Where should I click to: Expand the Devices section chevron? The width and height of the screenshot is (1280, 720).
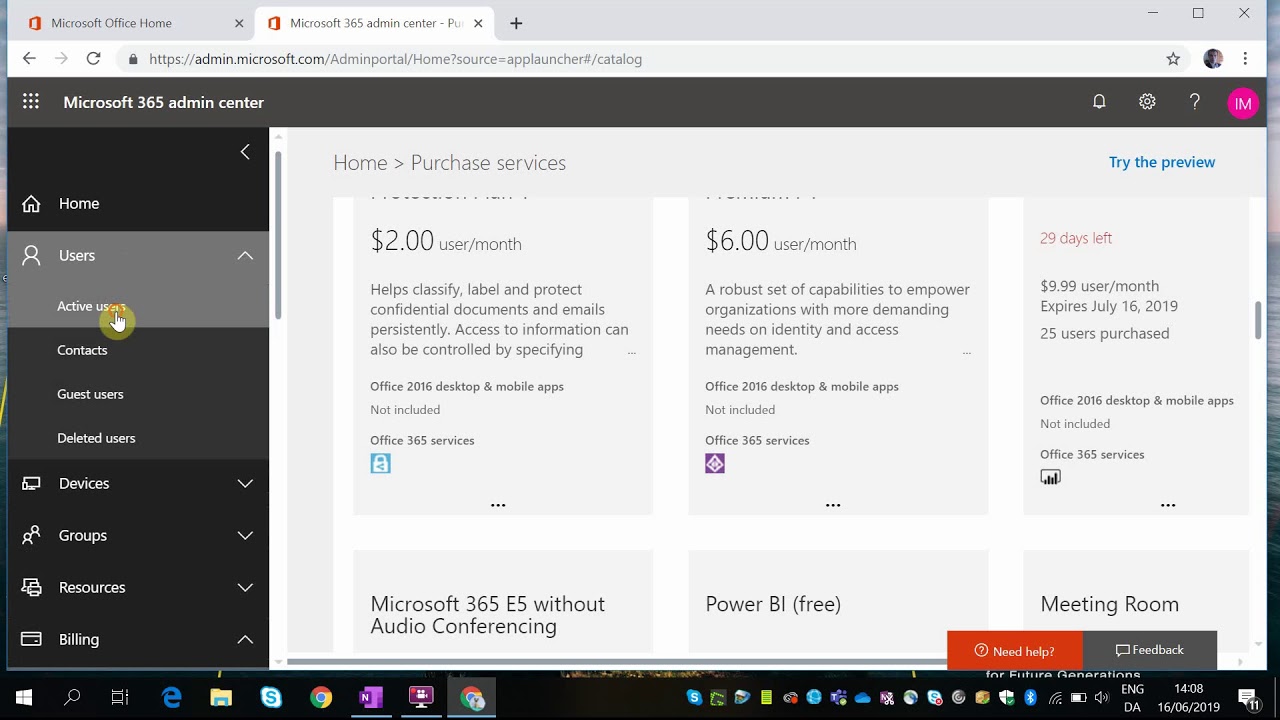click(245, 484)
